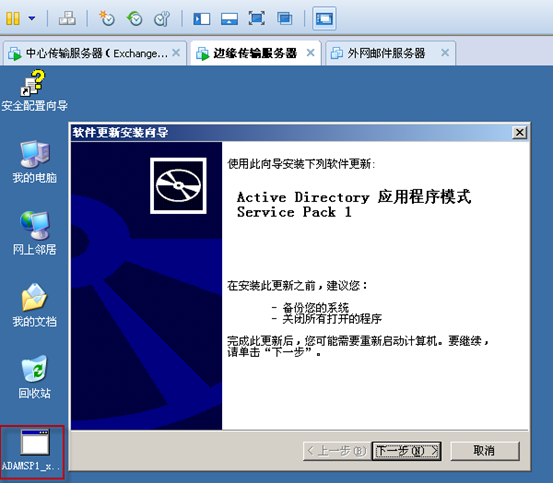This screenshot has width=553, height=483.
Task: Click the revert to snapshot icon
Action: 134,18
